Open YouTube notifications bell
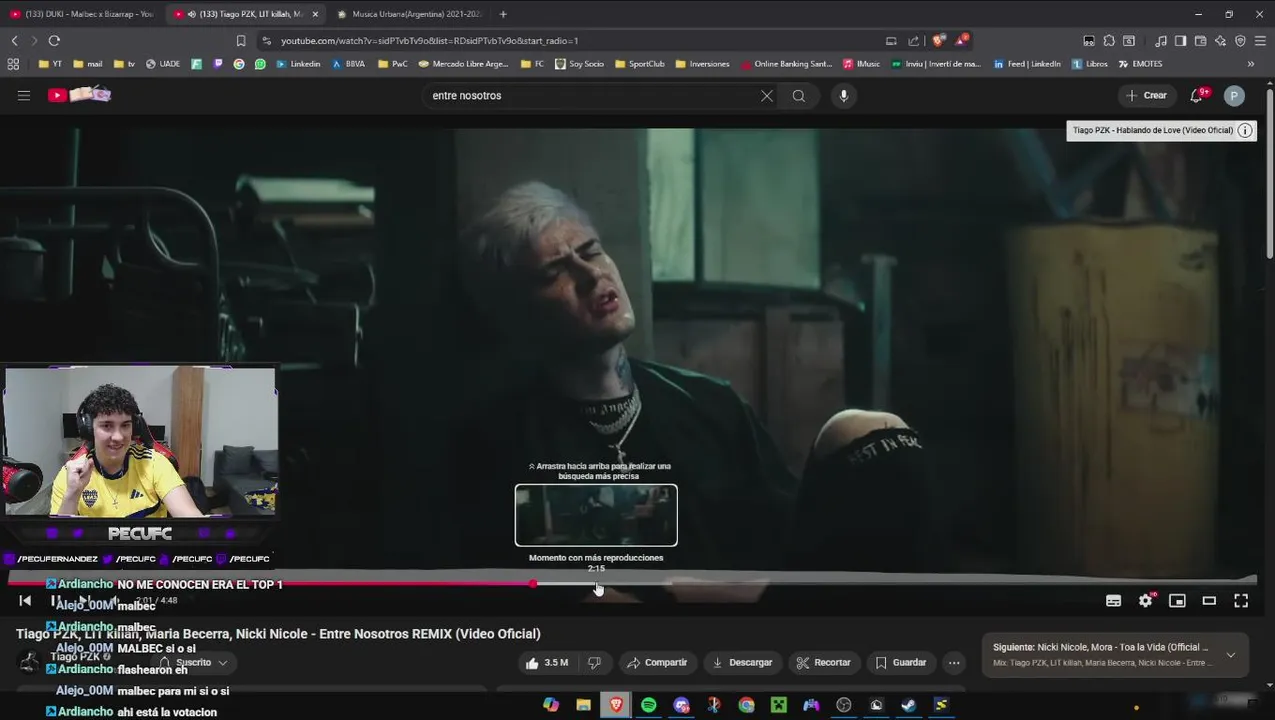Image resolution: width=1275 pixels, height=720 pixels. point(1198,95)
